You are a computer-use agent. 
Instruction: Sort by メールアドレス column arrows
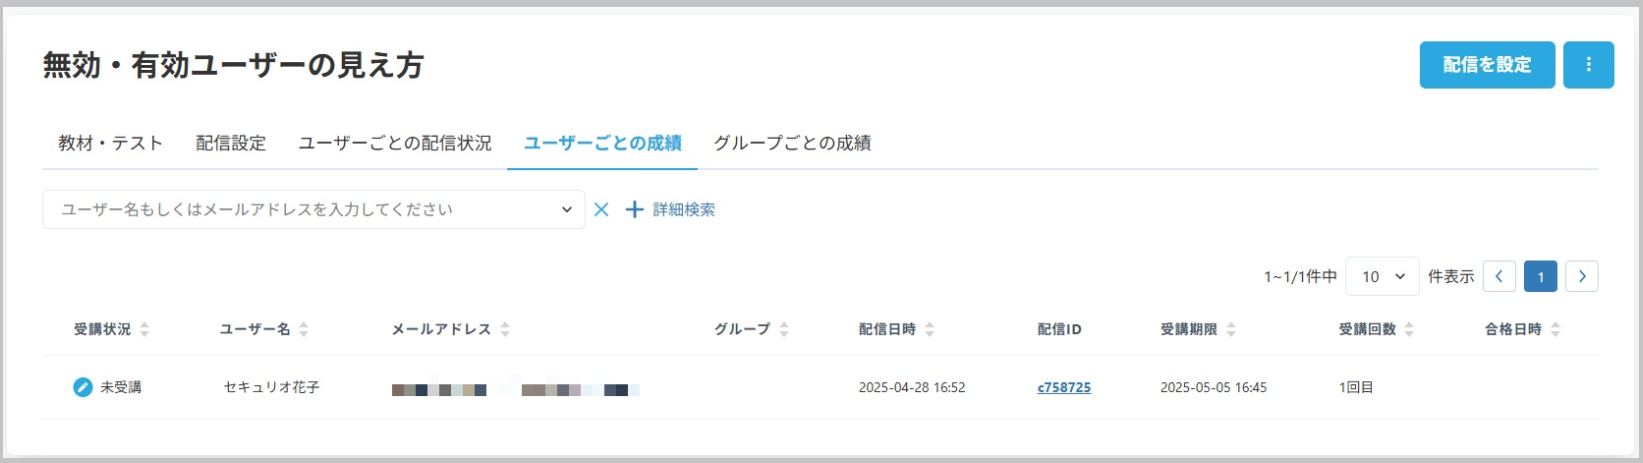pyautogui.click(x=505, y=329)
